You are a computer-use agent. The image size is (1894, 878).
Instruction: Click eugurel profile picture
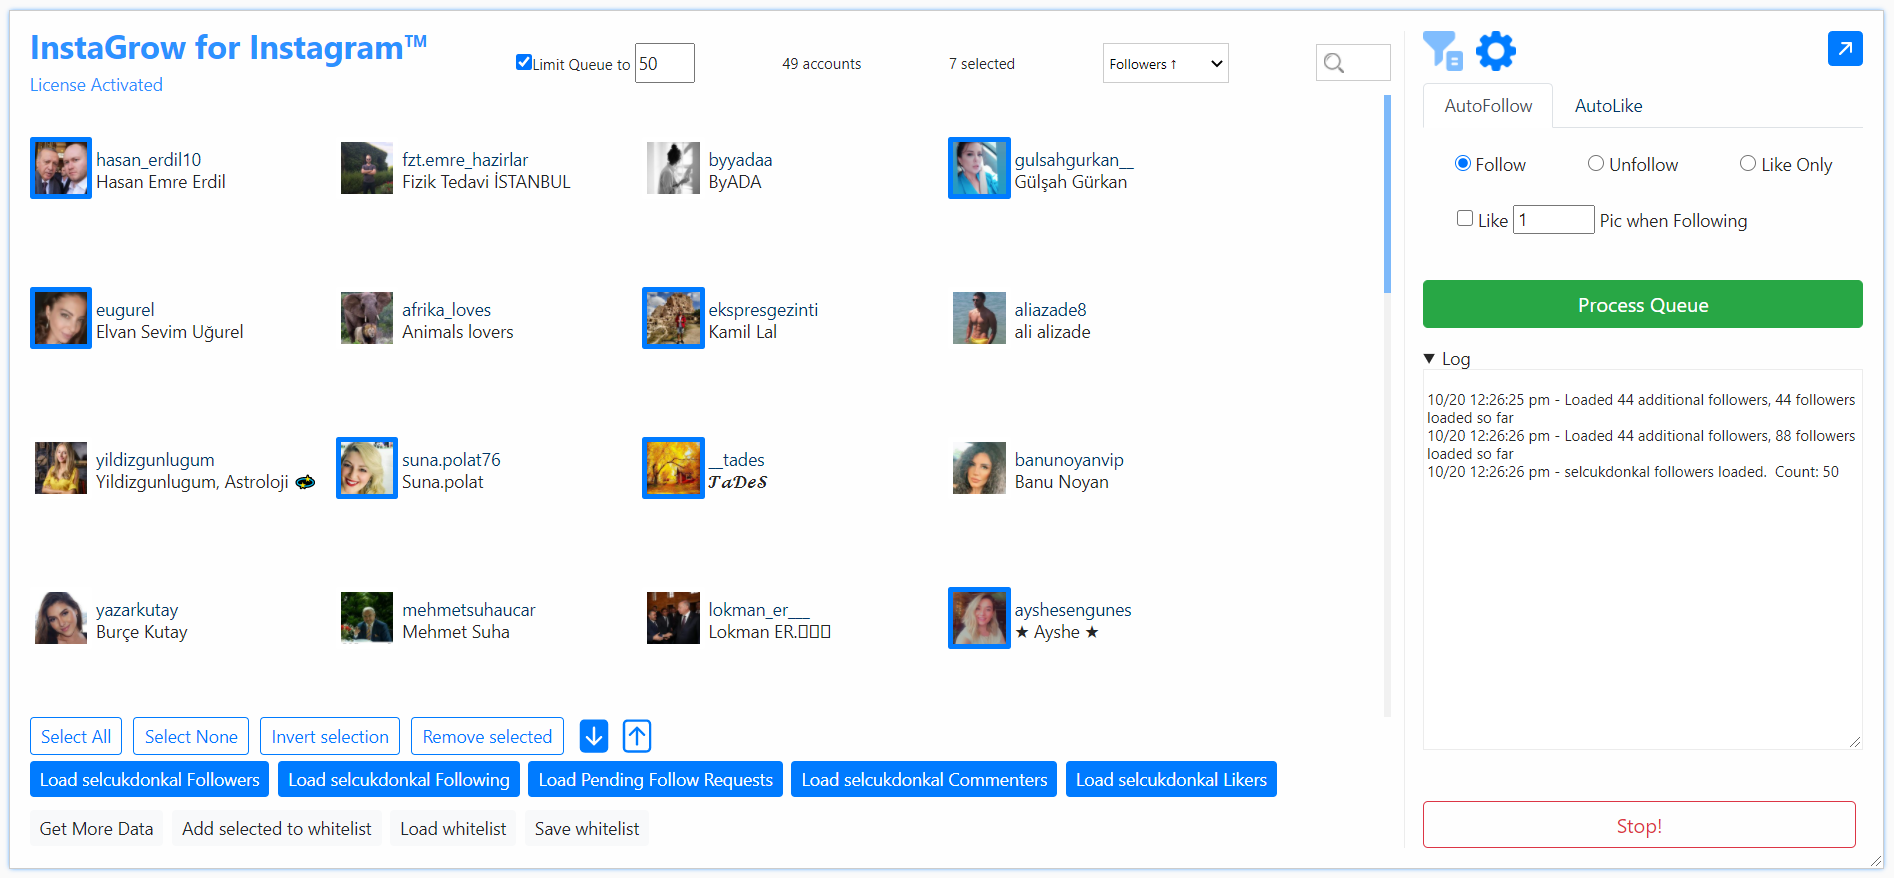click(x=61, y=318)
